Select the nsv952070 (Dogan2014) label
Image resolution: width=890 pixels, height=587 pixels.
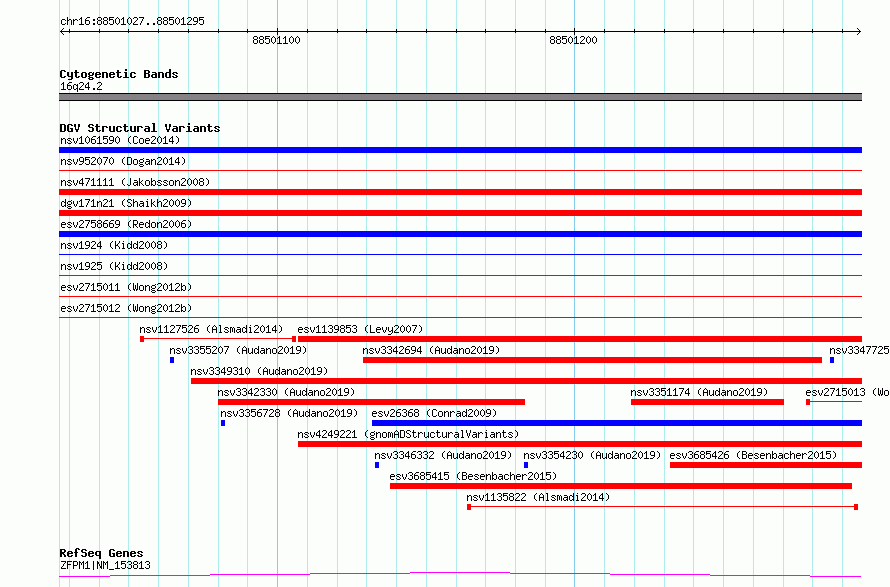123,161
